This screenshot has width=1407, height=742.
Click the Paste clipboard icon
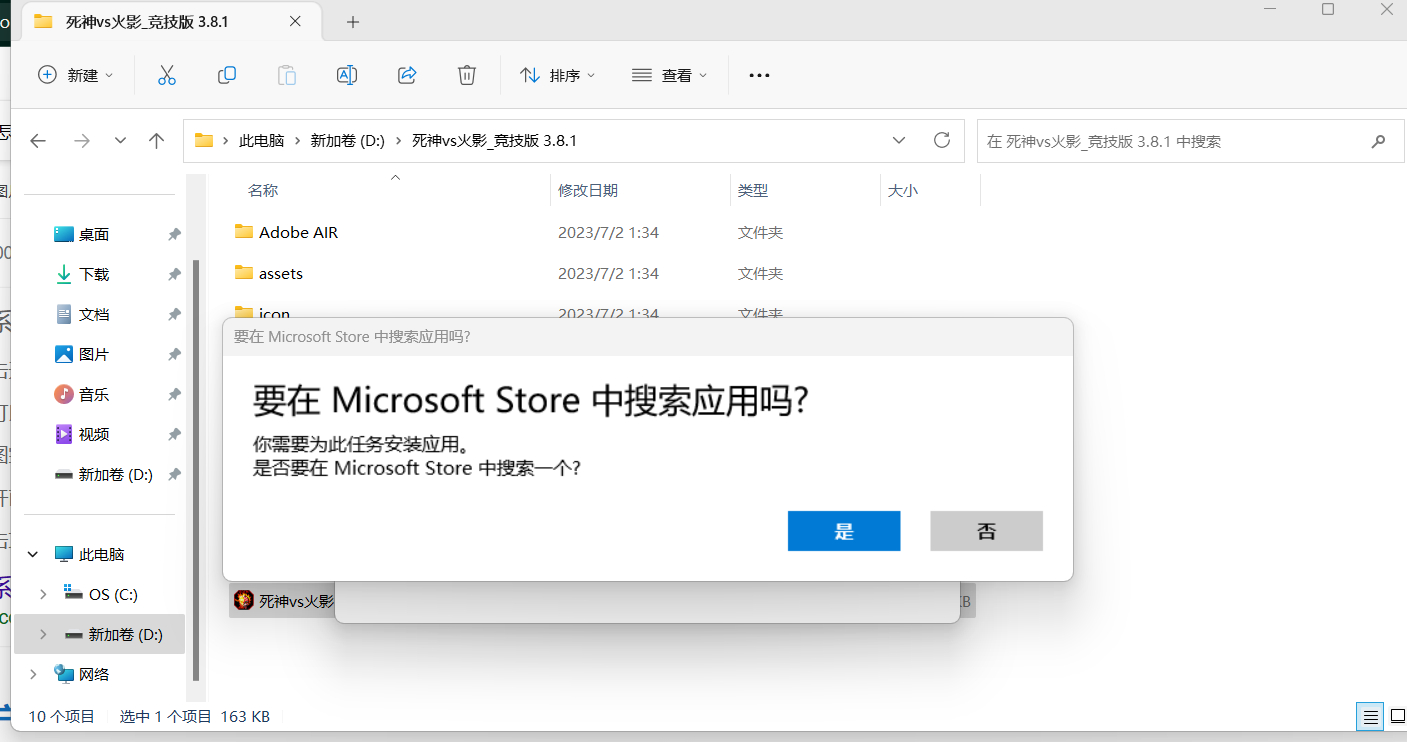(287, 75)
